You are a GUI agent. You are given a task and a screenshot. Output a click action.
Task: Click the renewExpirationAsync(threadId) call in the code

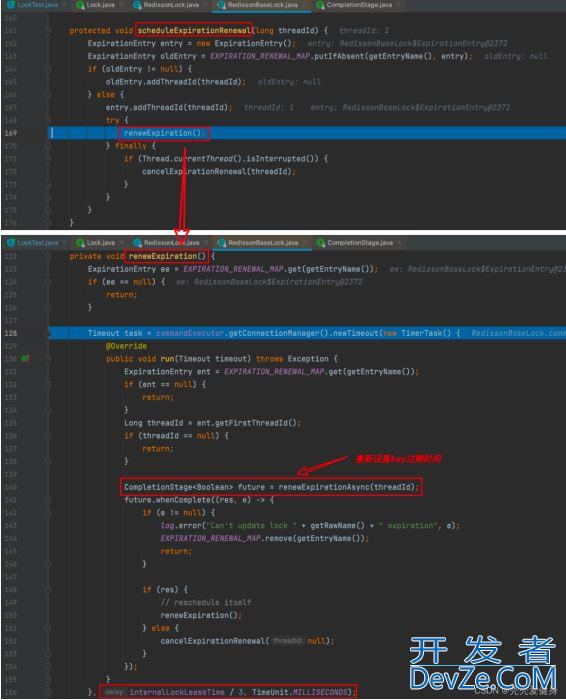349,487
